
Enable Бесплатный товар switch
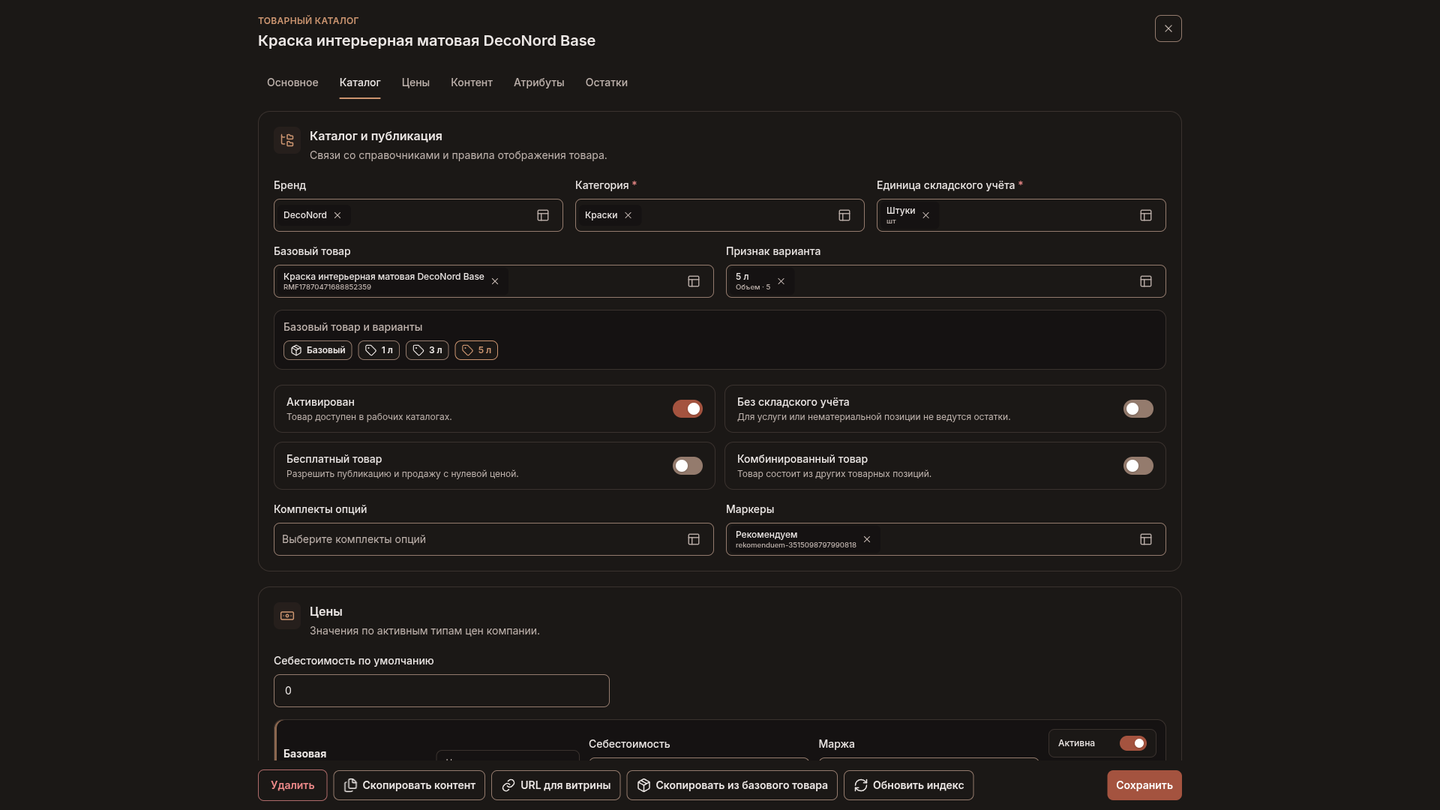coord(687,465)
